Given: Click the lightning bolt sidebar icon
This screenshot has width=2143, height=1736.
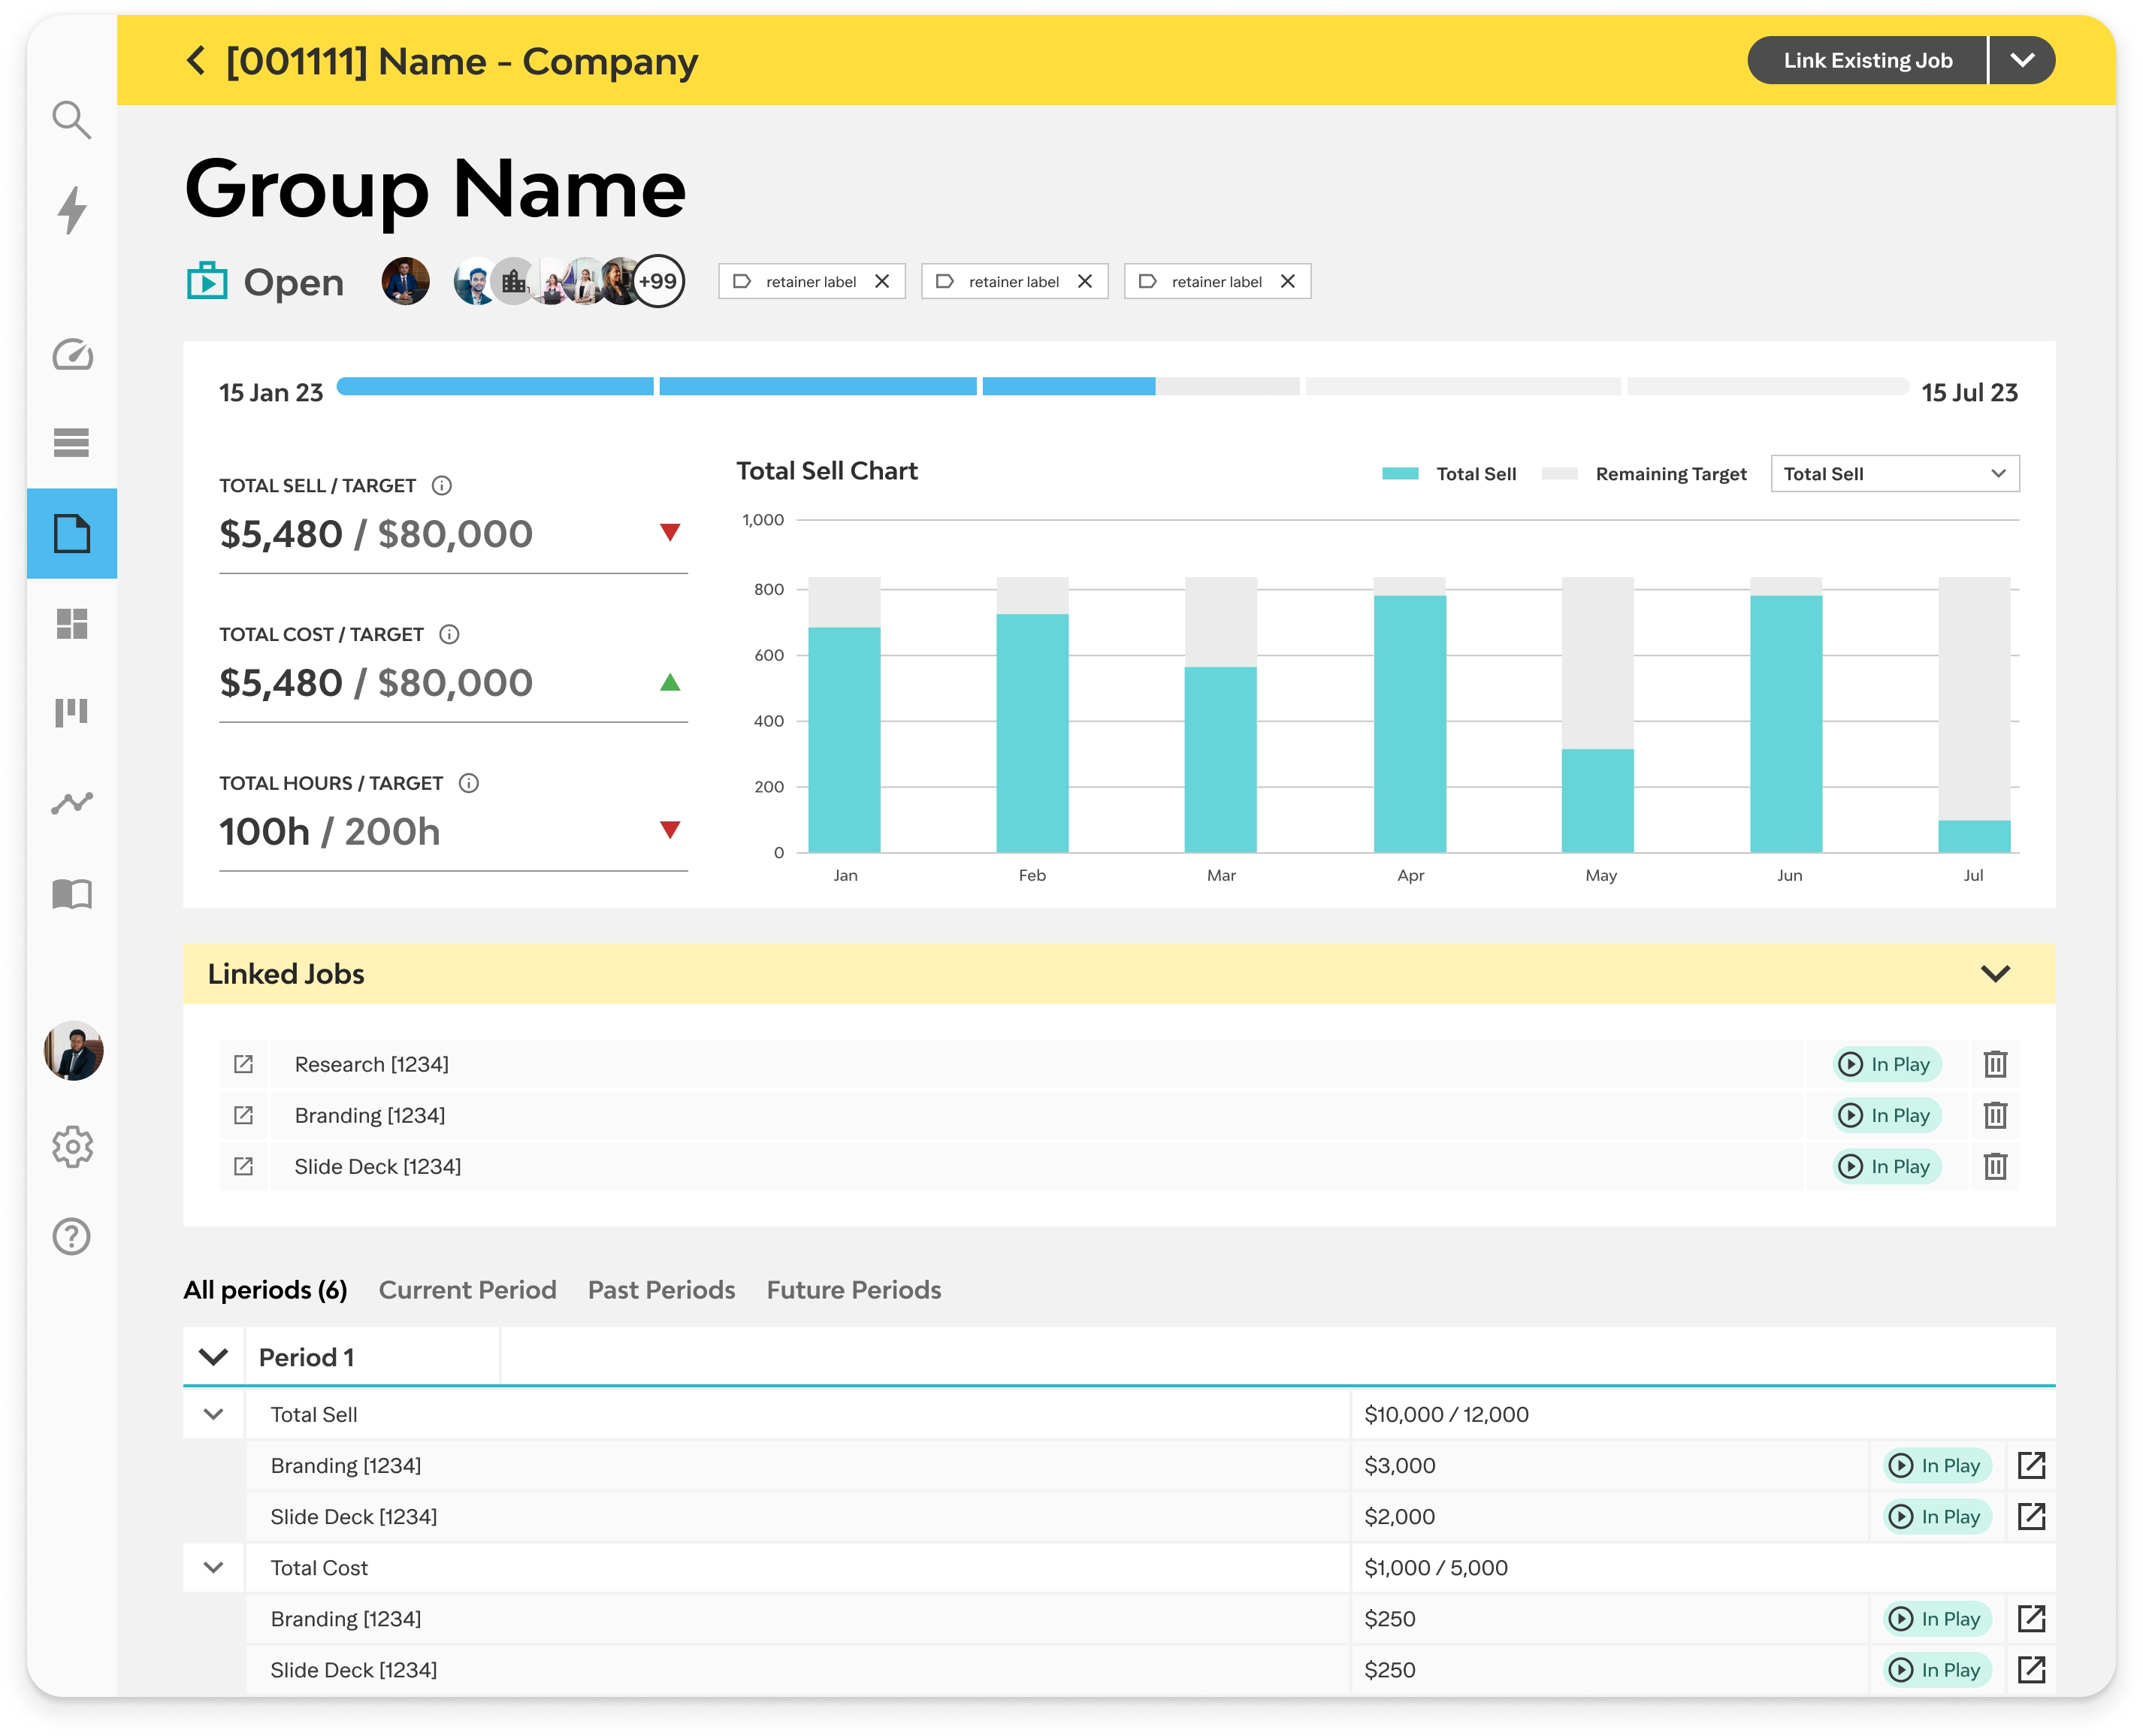Looking at the screenshot, I should [71, 209].
